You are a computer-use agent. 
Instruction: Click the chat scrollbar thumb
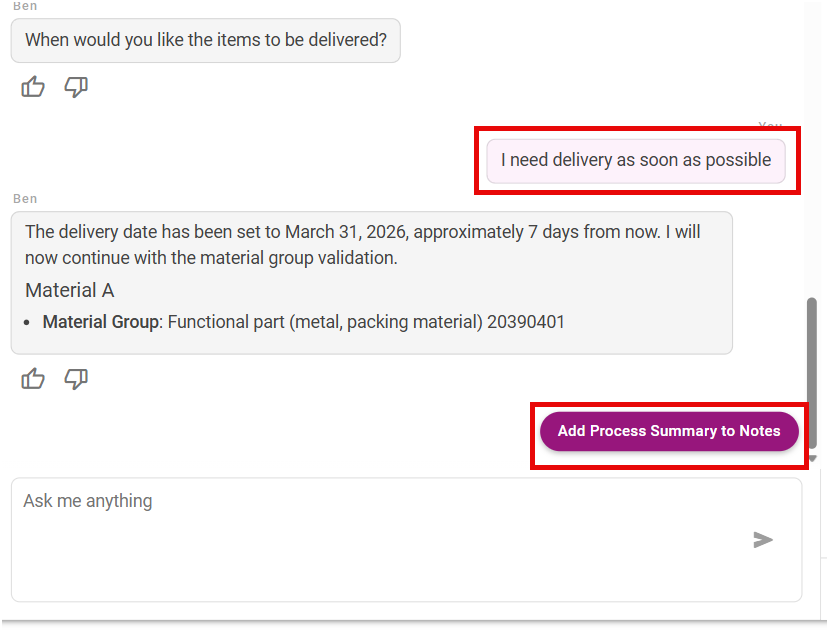pyautogui.click(x=812, y=370)
